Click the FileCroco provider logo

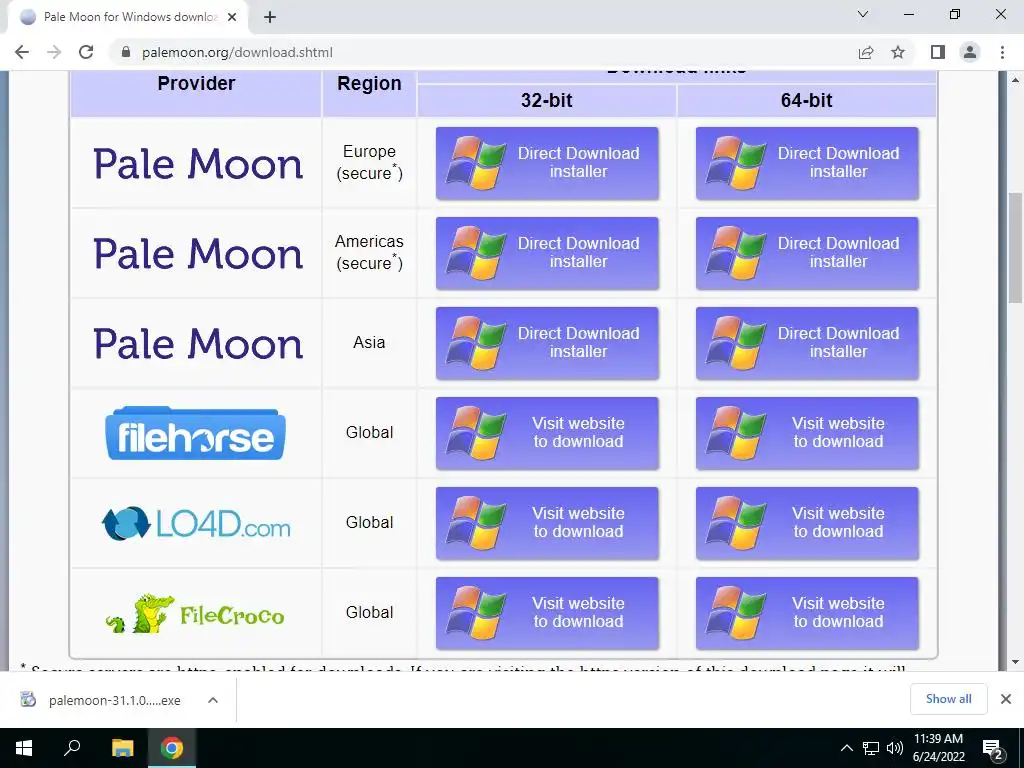coord(195,614)
